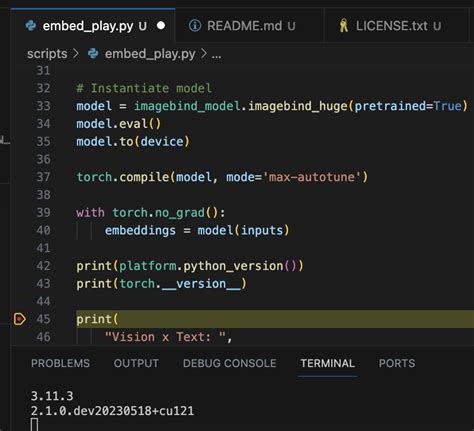Click the chevron after scripts in breadcrumb
This screenshot has width=474, height=431.
click(76, 54)
